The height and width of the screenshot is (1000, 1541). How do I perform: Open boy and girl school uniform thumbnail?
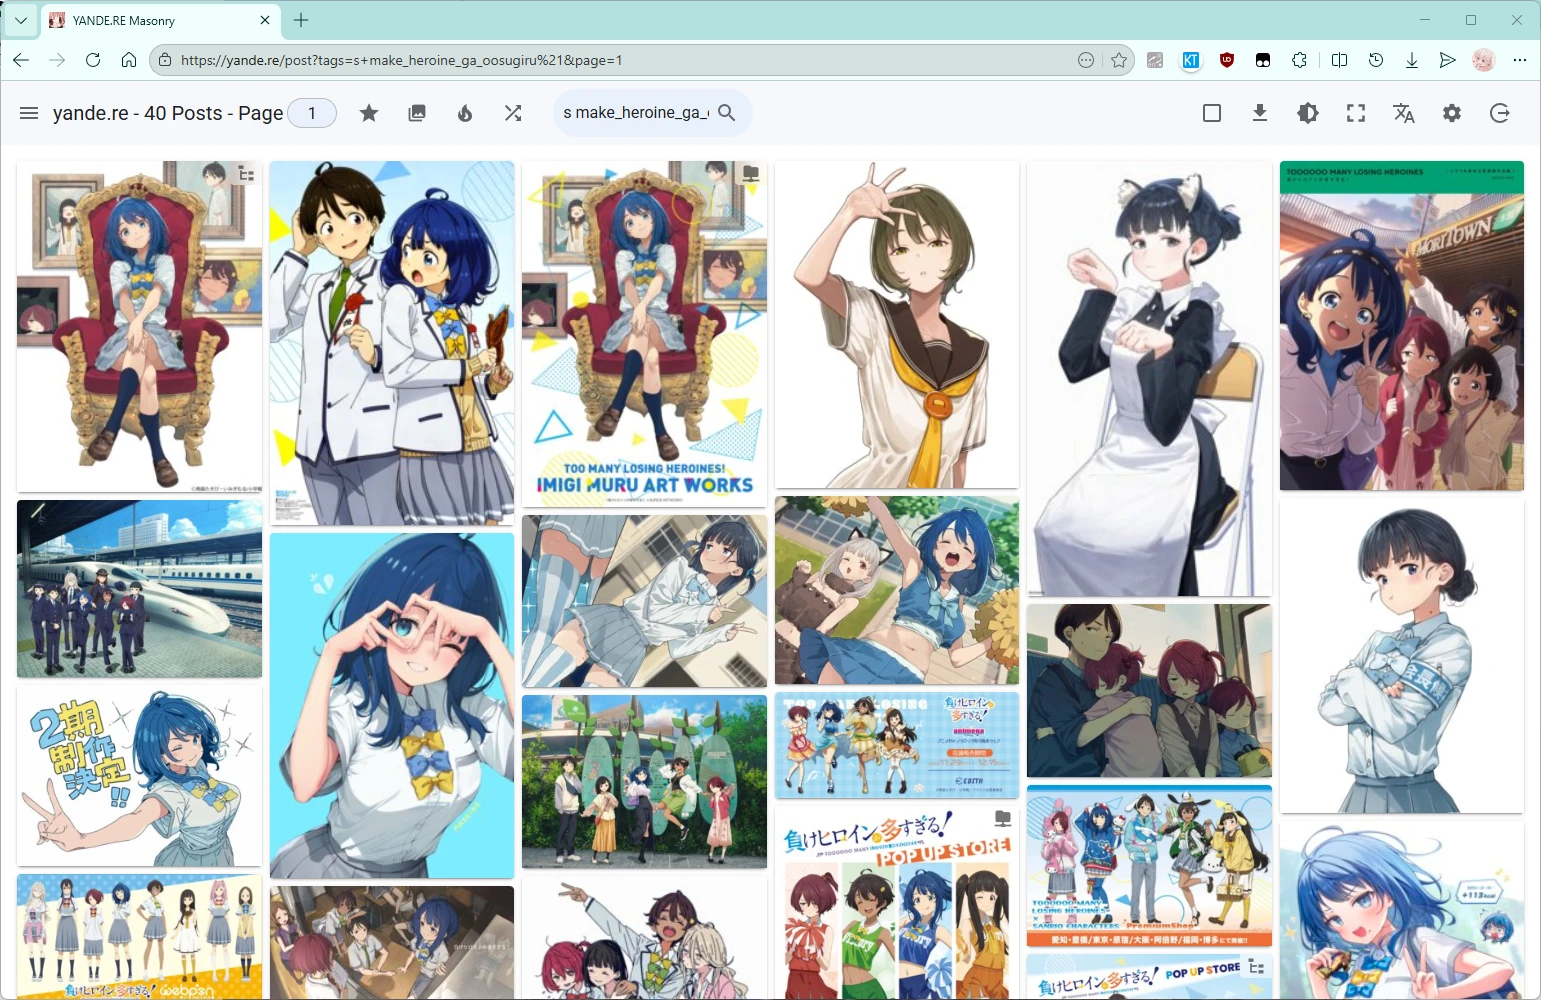(x=392, y=343)
